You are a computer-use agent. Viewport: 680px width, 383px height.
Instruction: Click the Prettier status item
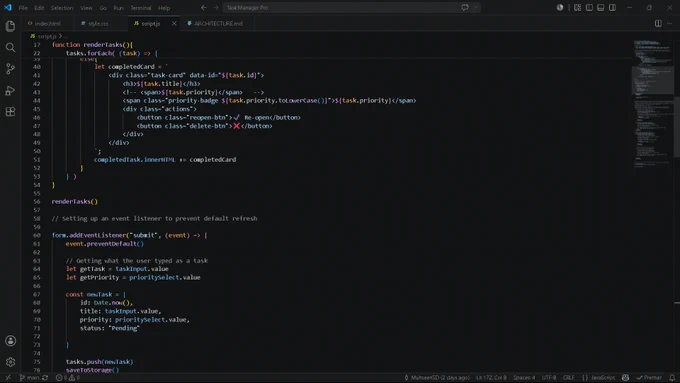tap(649, 377)
